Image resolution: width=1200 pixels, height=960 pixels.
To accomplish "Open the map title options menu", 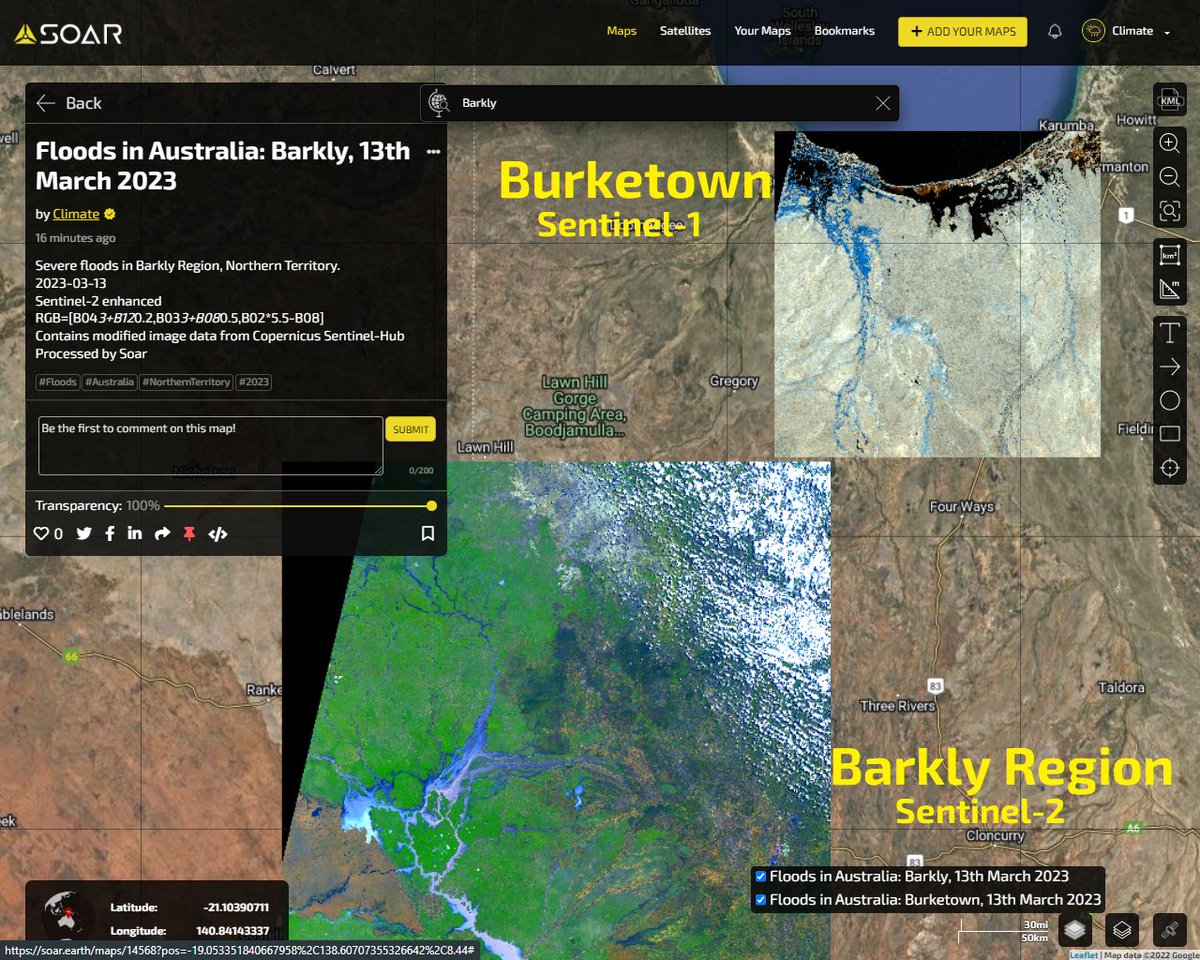I will [433, 150].
